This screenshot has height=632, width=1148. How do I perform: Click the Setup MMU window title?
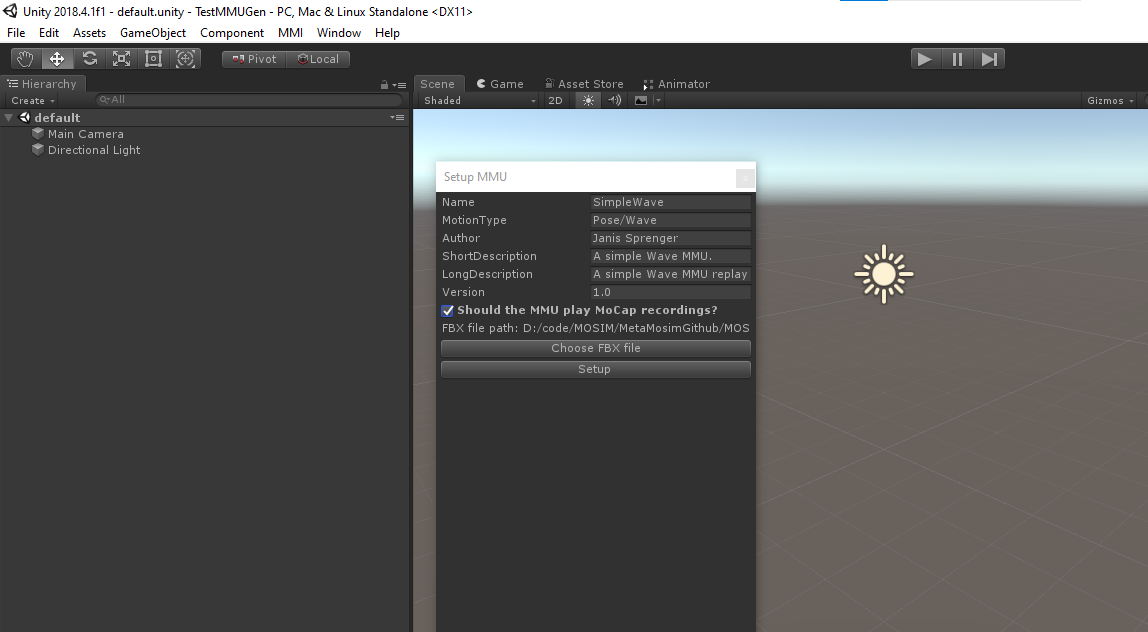[475, 176]
